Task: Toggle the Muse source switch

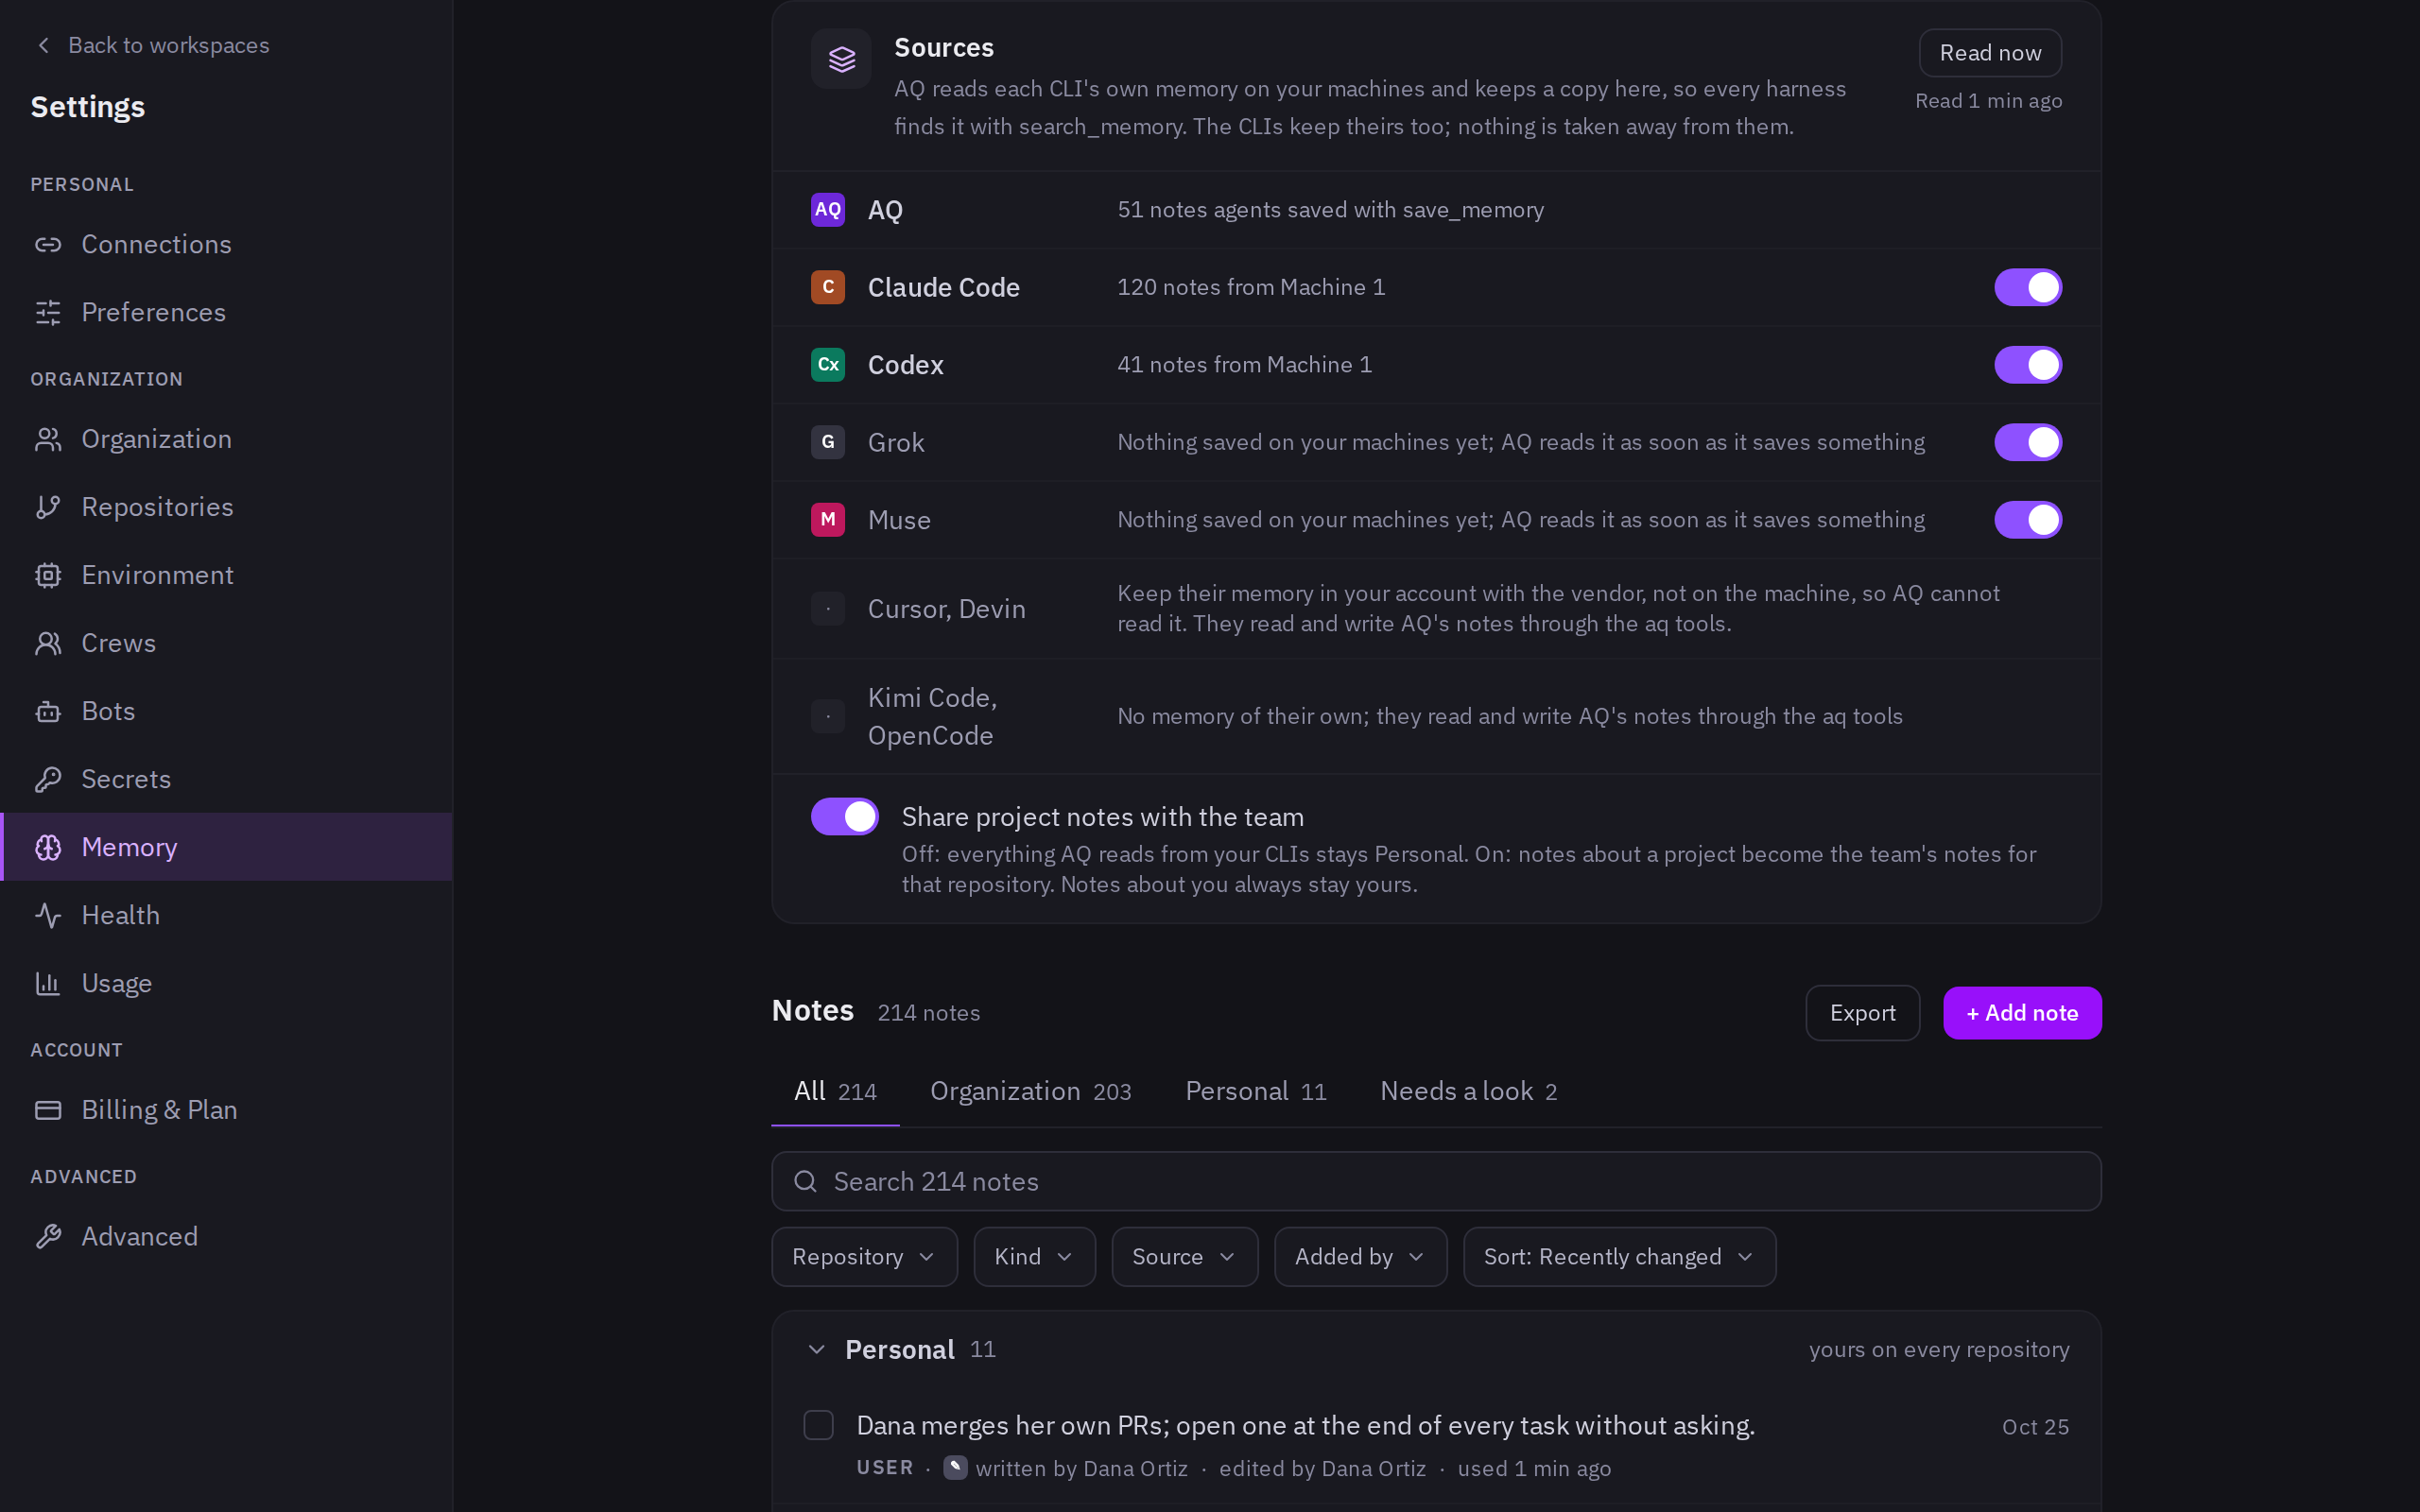Action: [x=2028, y=520]
